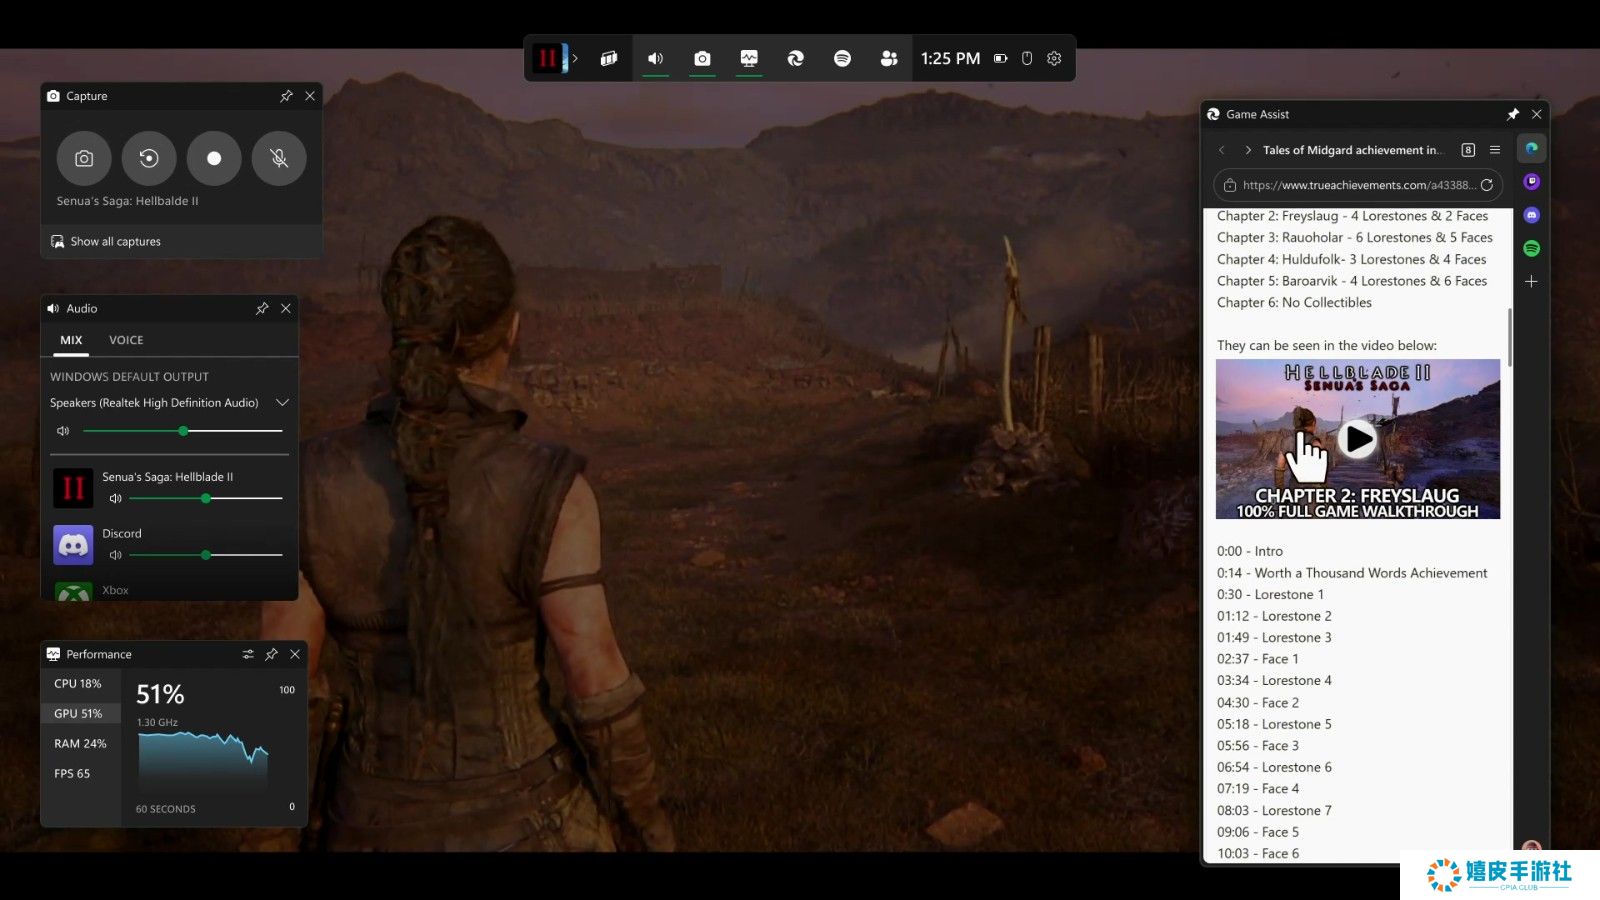Toggle the microphone during capture
Screen dimensions: 1600x900
[279, 158]
